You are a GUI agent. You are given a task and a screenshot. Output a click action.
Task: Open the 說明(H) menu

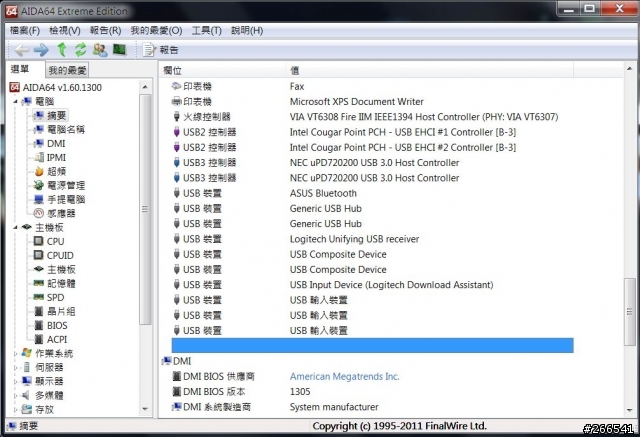(247, 31)
